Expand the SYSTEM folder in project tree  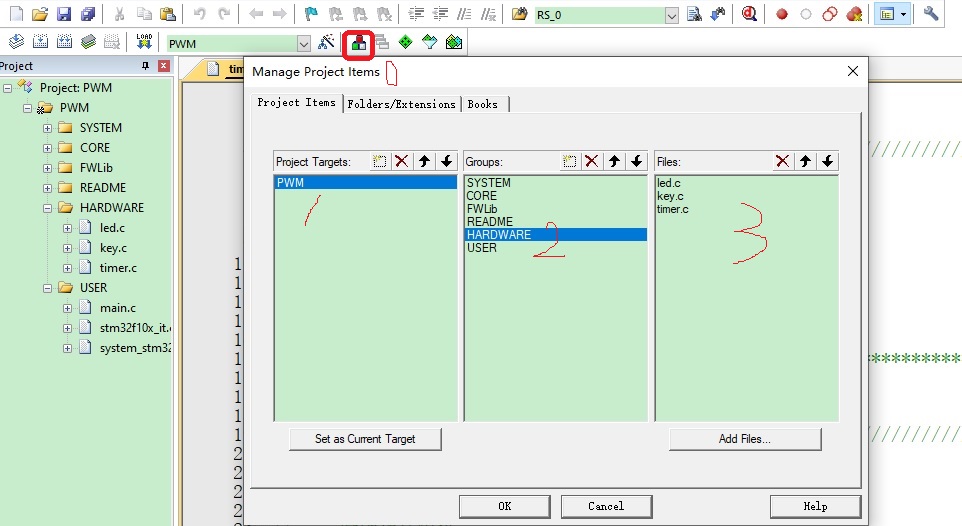point(47,128)
